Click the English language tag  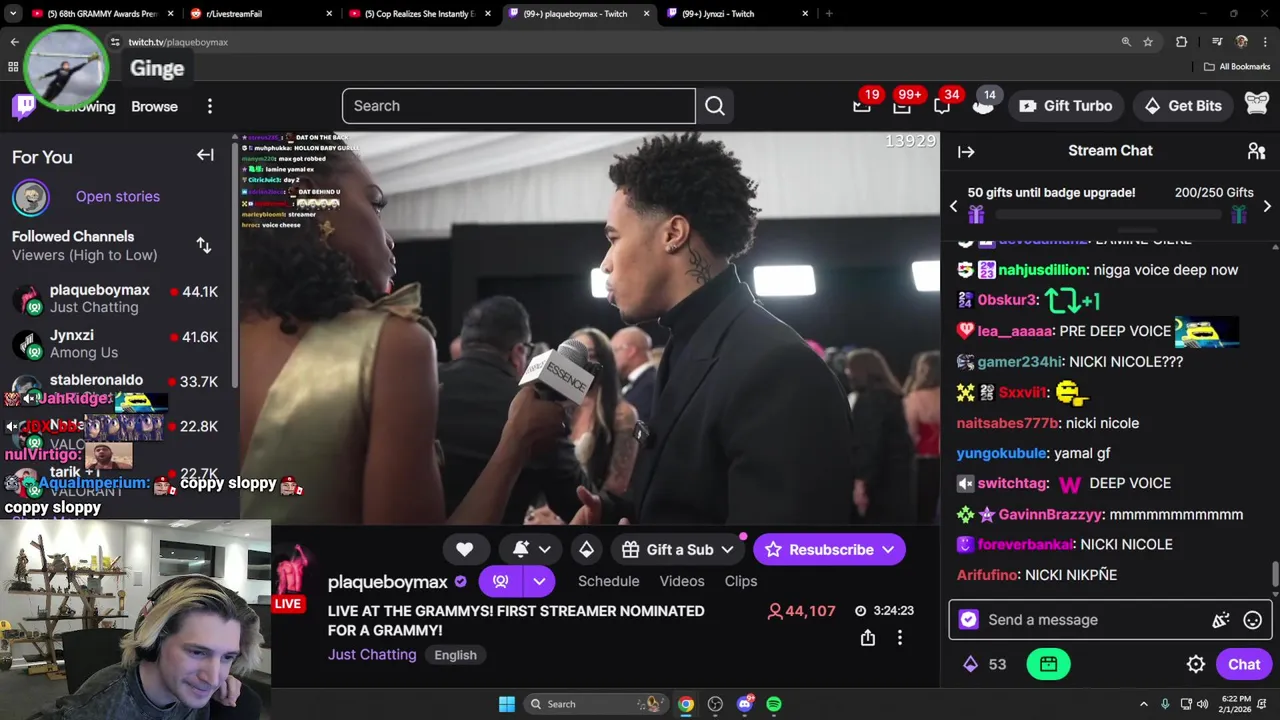tap(455, 655)
